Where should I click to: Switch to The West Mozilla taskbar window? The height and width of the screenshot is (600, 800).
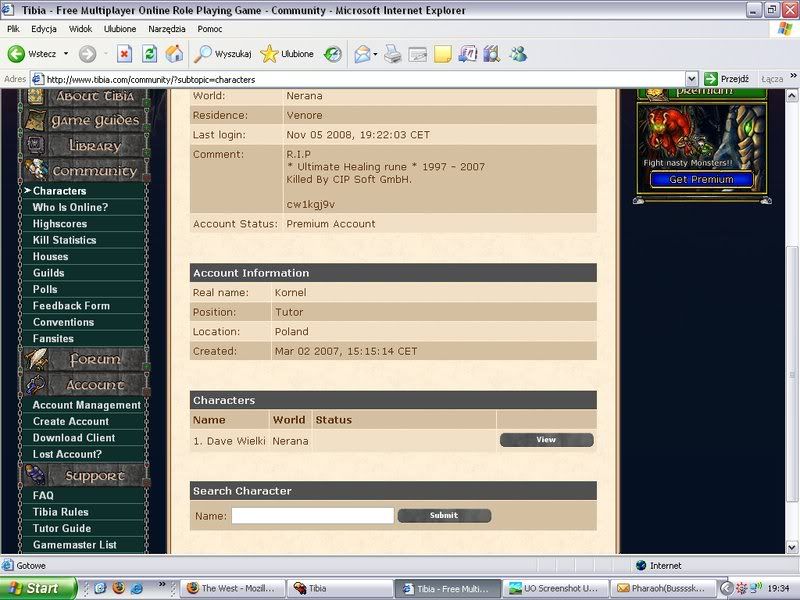tap(232, 588)
